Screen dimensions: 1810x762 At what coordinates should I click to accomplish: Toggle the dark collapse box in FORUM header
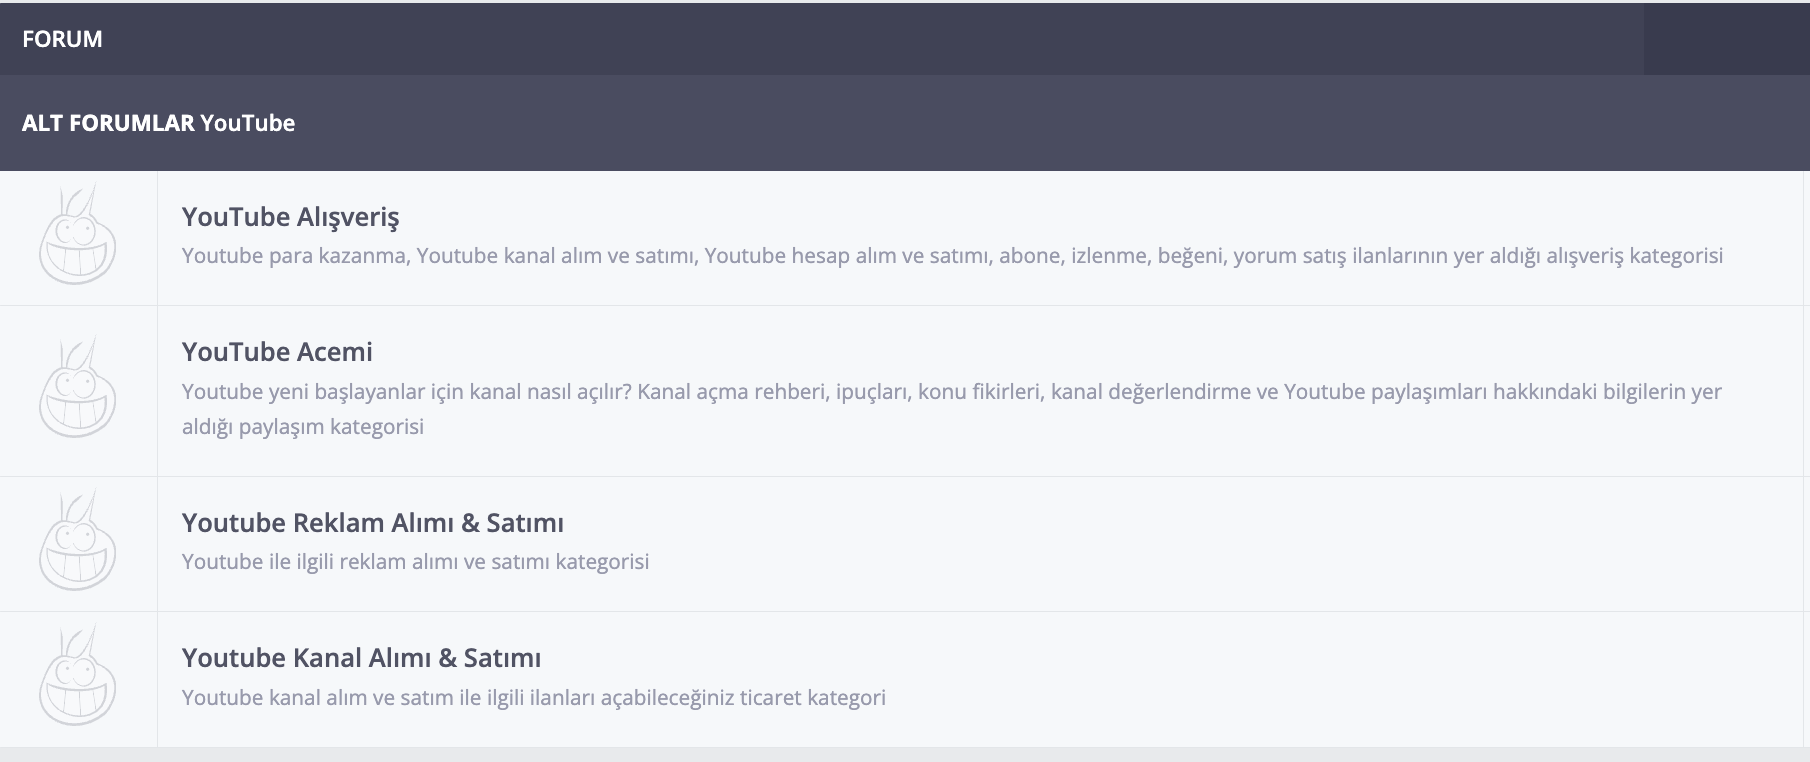[x=1726, y=39]
